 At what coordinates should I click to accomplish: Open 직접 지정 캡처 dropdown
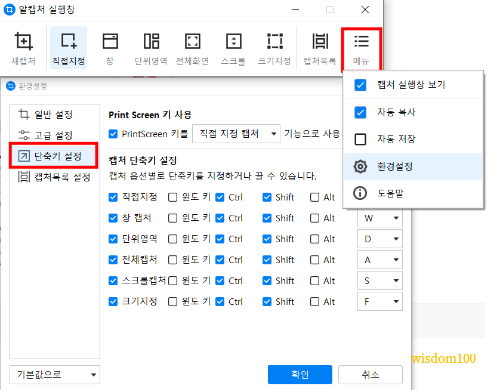[x=236, y=134]
